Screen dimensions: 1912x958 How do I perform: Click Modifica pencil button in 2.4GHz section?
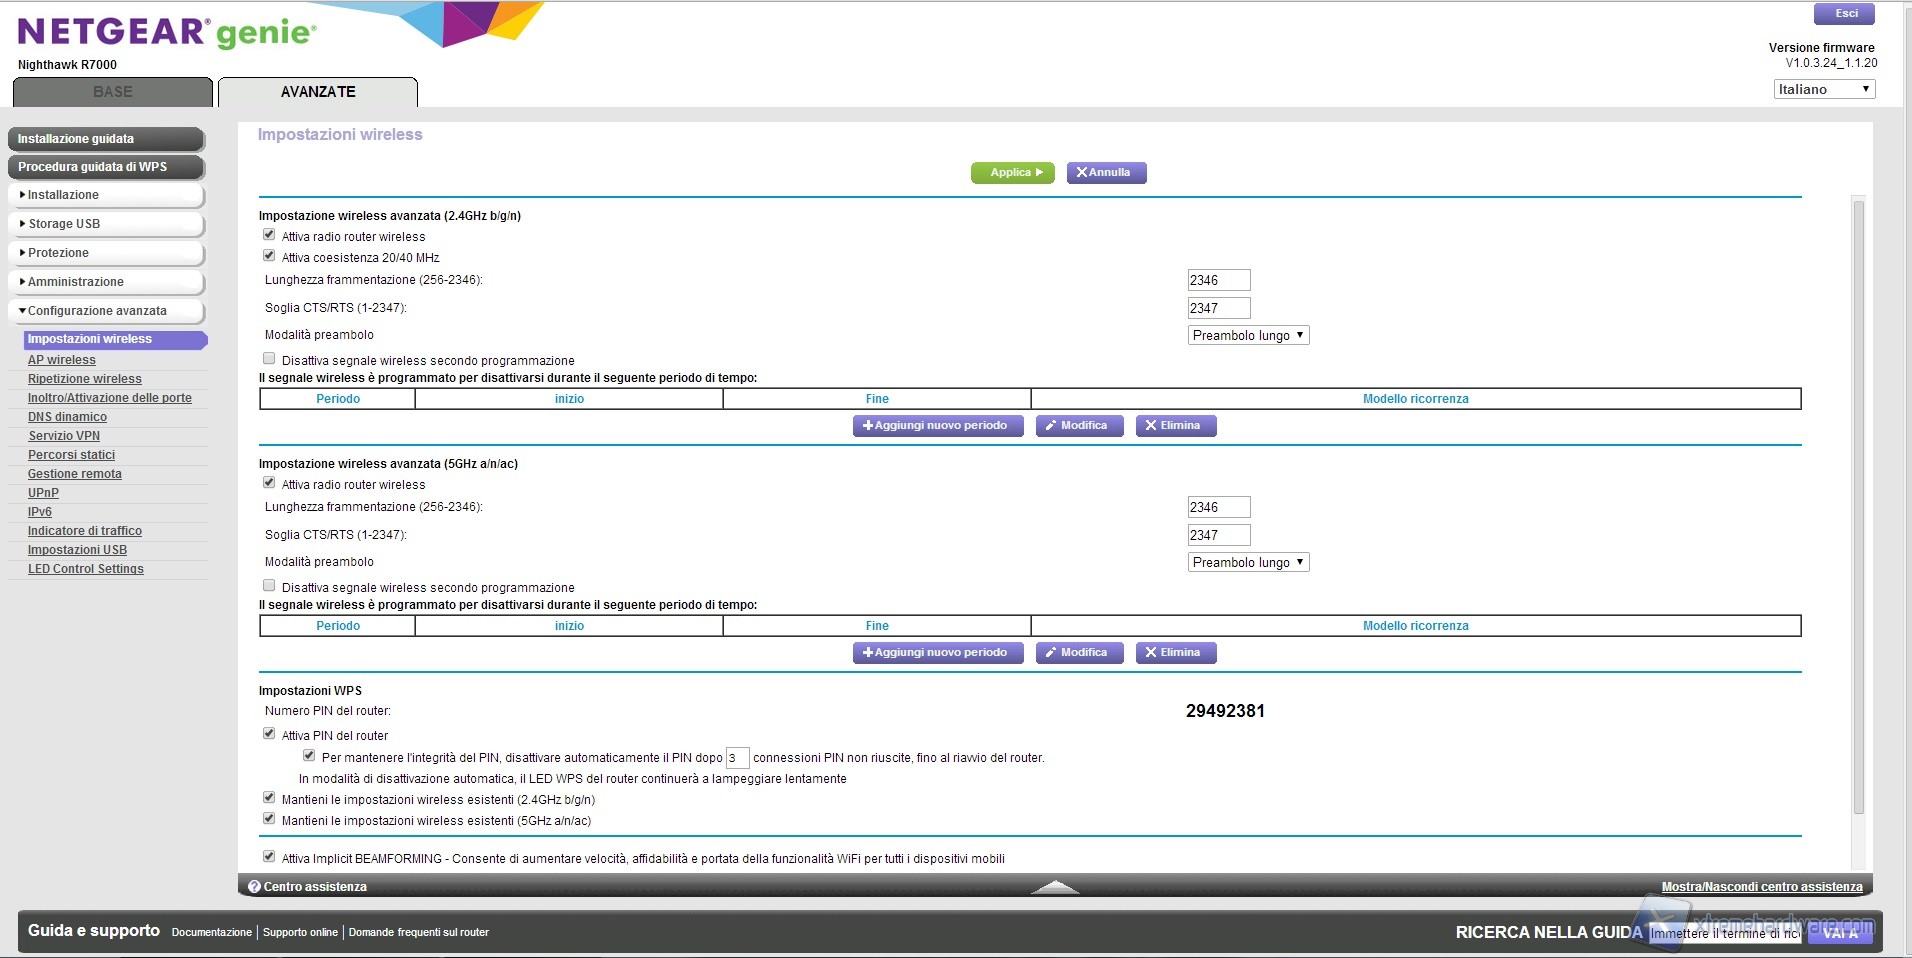[x=1078, y=426]
